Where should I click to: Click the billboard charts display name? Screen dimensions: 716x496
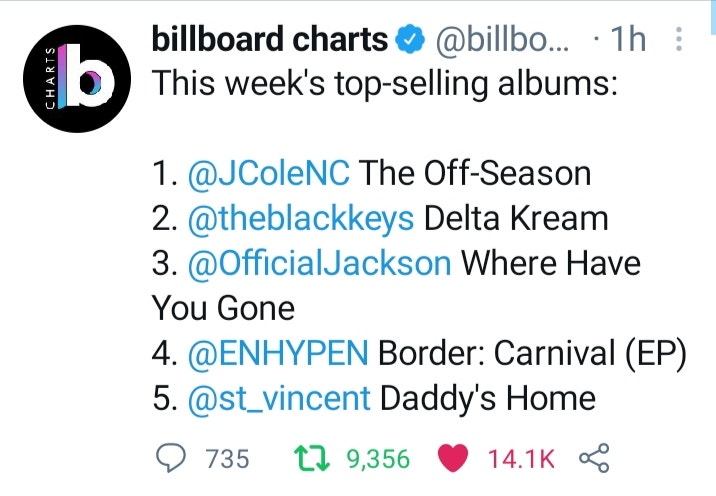point(270,39)
